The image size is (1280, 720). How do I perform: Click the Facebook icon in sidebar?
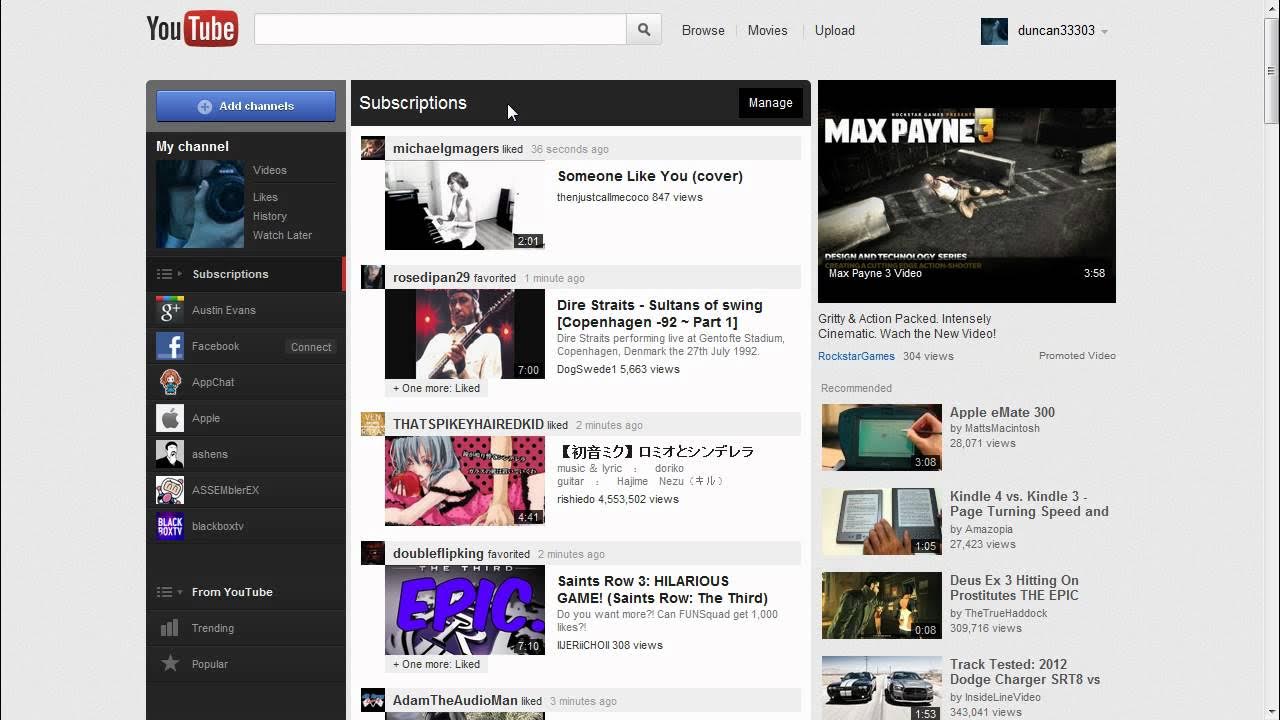170,346
